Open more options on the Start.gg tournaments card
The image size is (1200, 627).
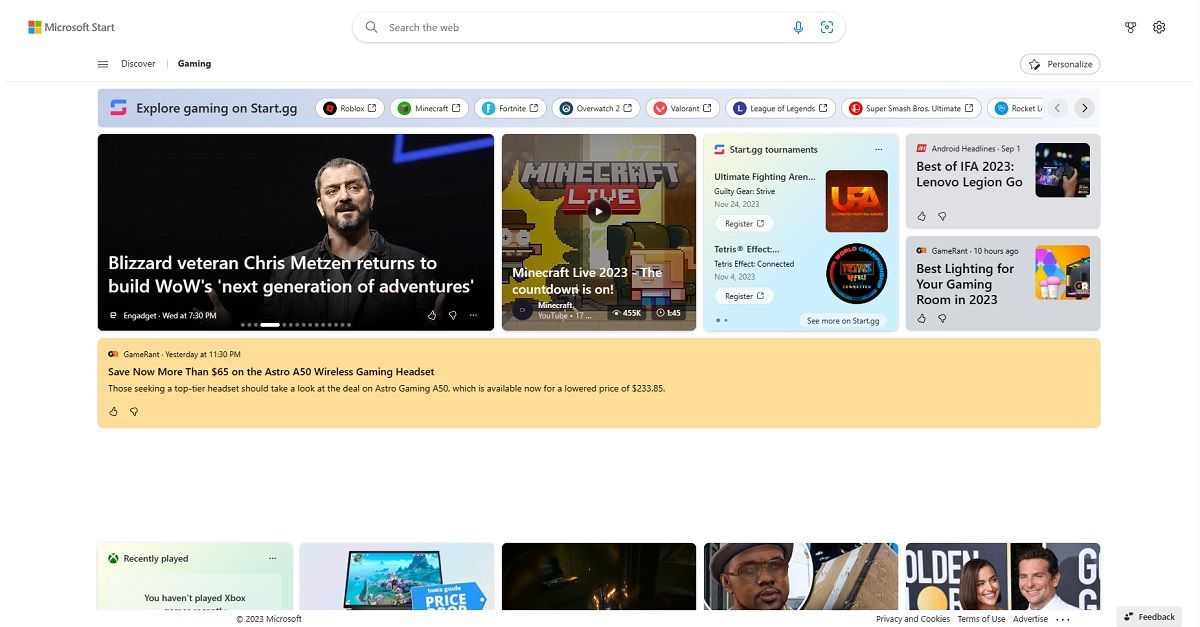coord(878,148)
